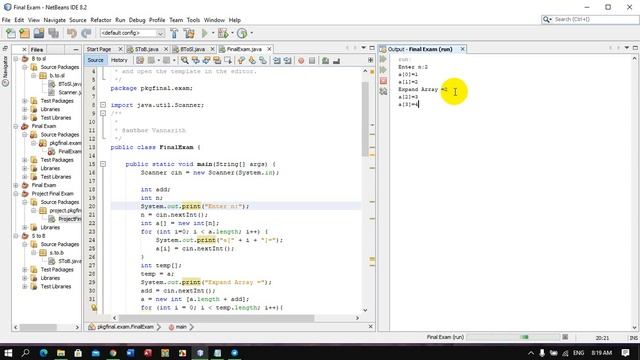This screenshot has width=640, height=360.
Task: Click the Start Macro Recording red icon
Action: (301, 60)
